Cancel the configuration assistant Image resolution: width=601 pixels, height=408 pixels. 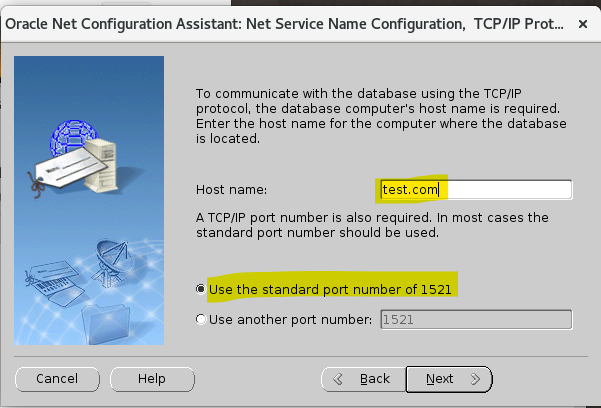(x=57, y=379)
